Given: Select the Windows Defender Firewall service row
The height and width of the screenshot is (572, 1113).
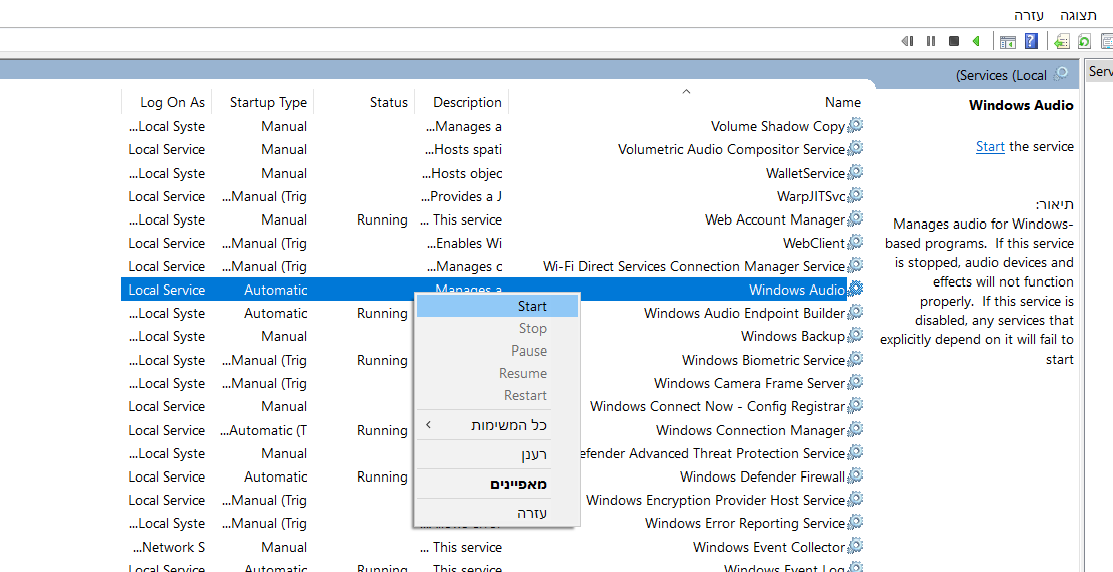Looking at the screenshot, I should (x=762, y=477).
